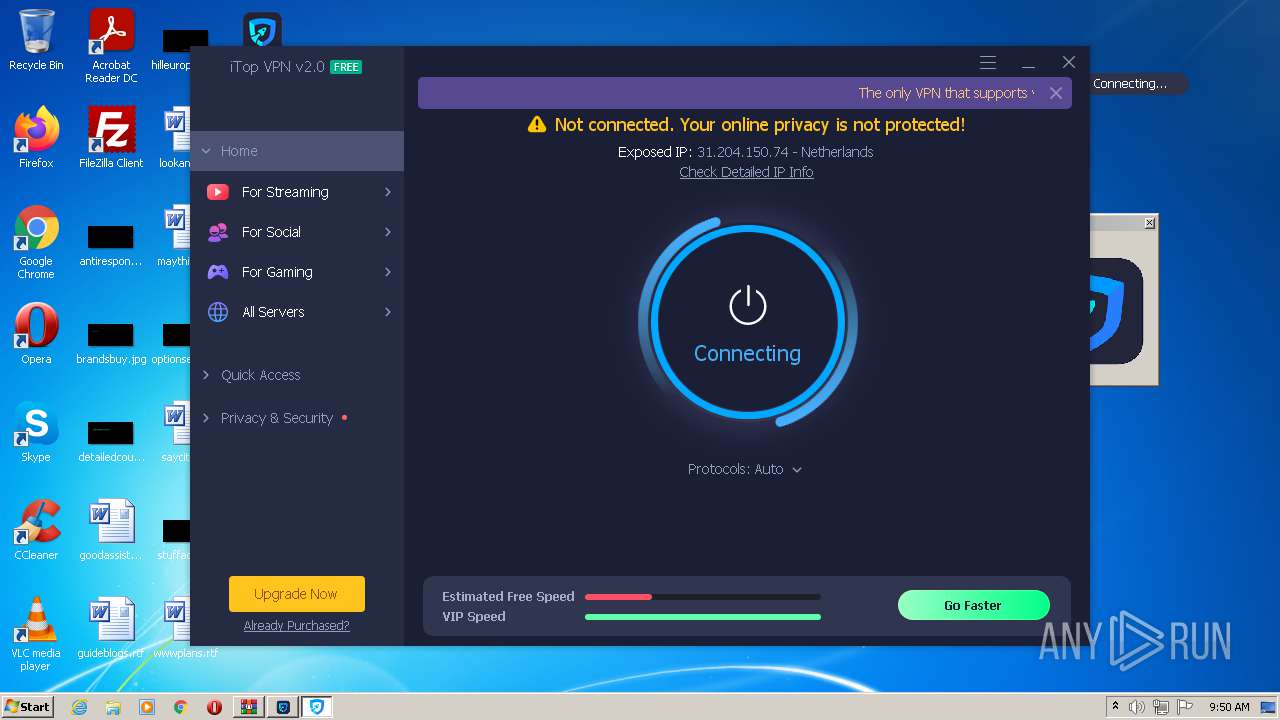The width and height of the screenshot is (1280, 720).
Task: Click the Already Purchased? link
Action: click(297, 626)
